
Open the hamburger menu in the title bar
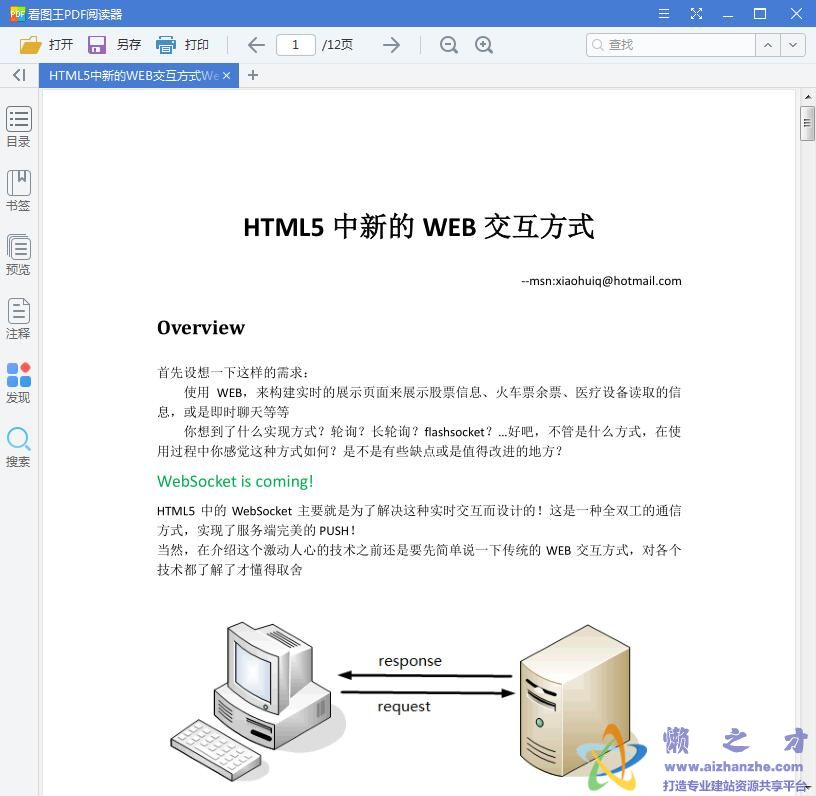663,14
